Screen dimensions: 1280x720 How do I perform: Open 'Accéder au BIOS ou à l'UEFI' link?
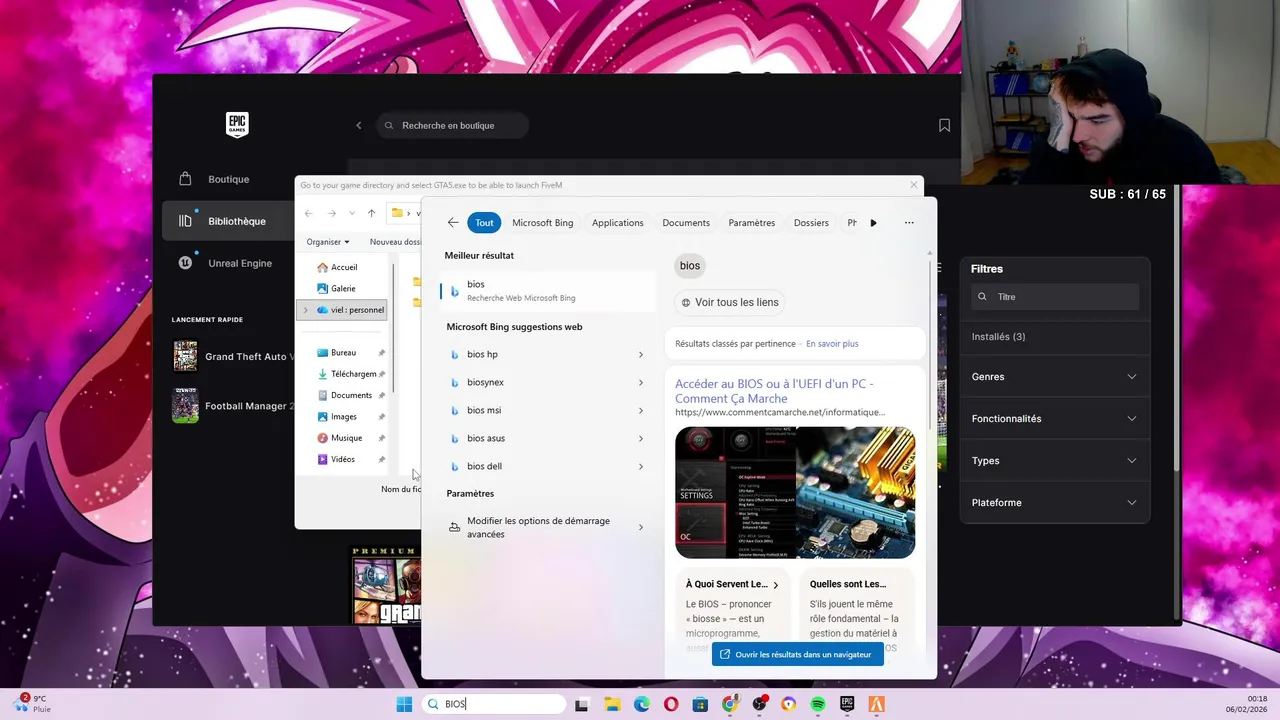tap(774, 390)
